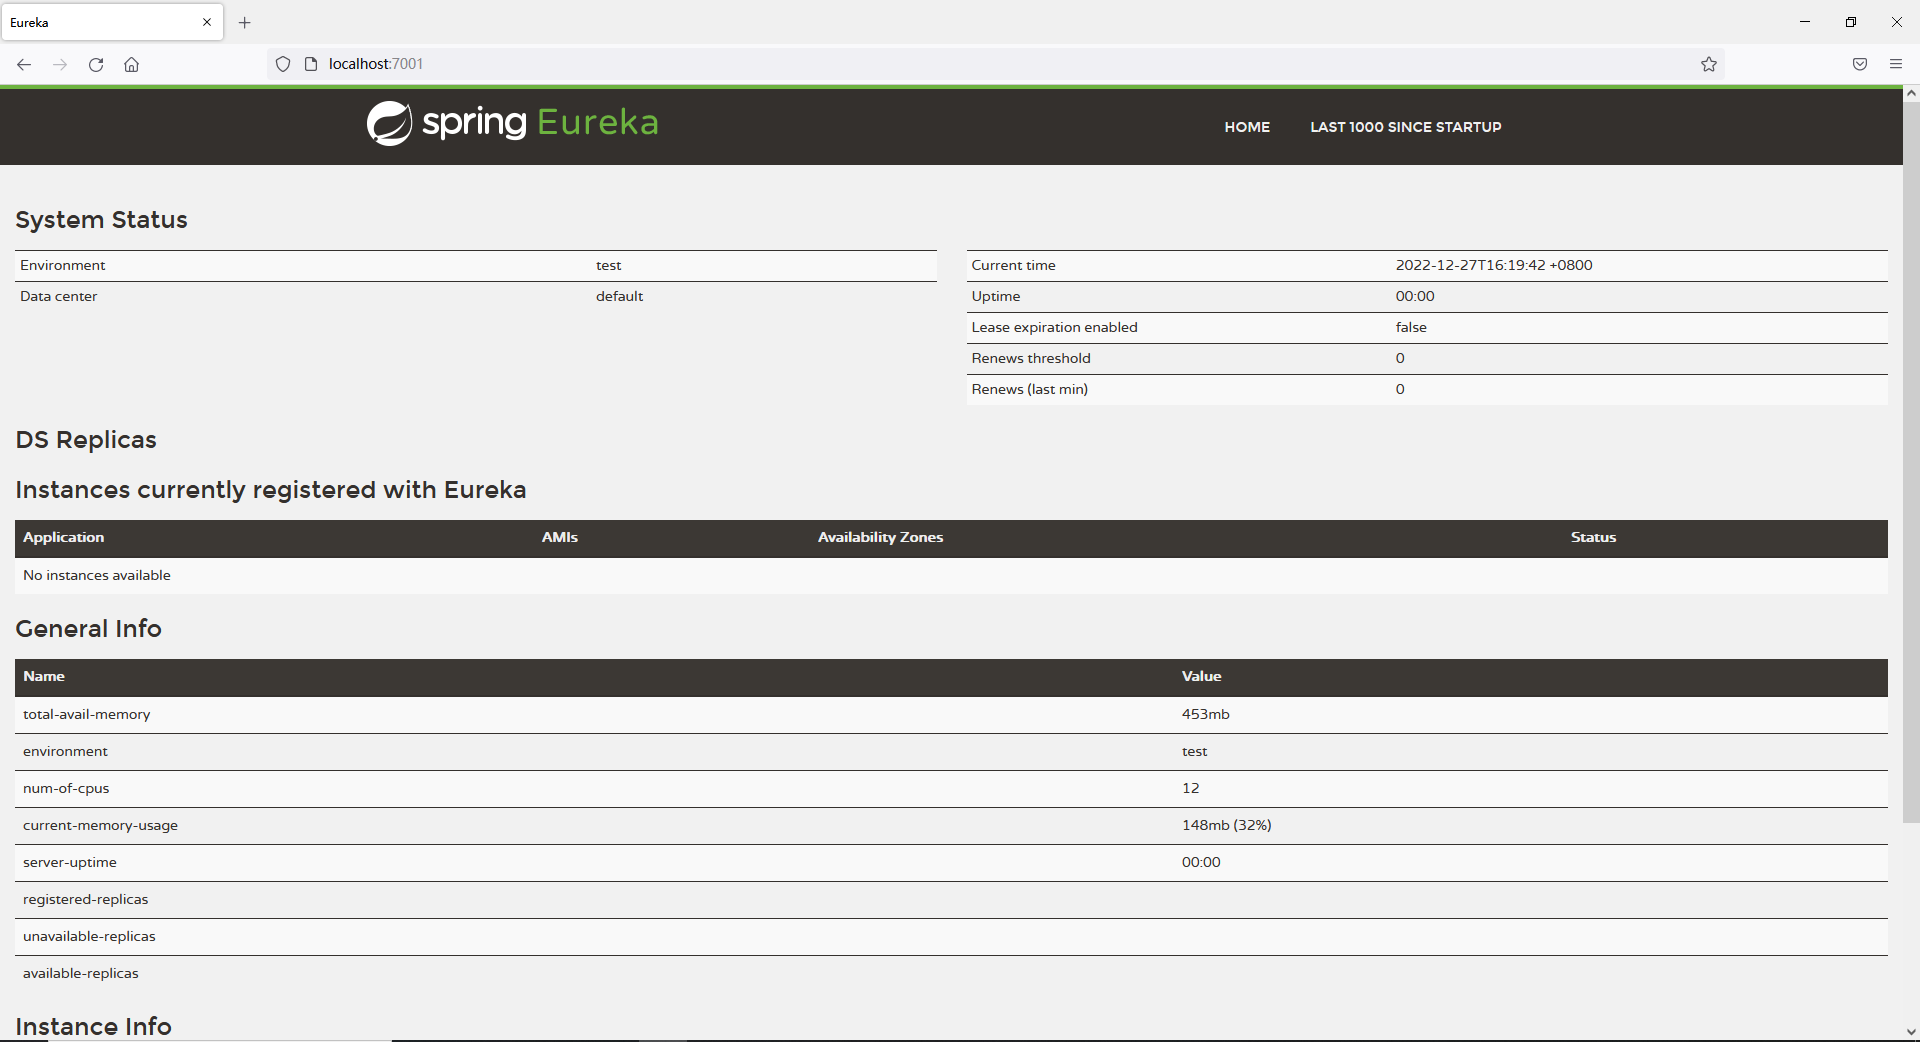
Task: Select the 'No instances available' row
Action: [951, 575]
